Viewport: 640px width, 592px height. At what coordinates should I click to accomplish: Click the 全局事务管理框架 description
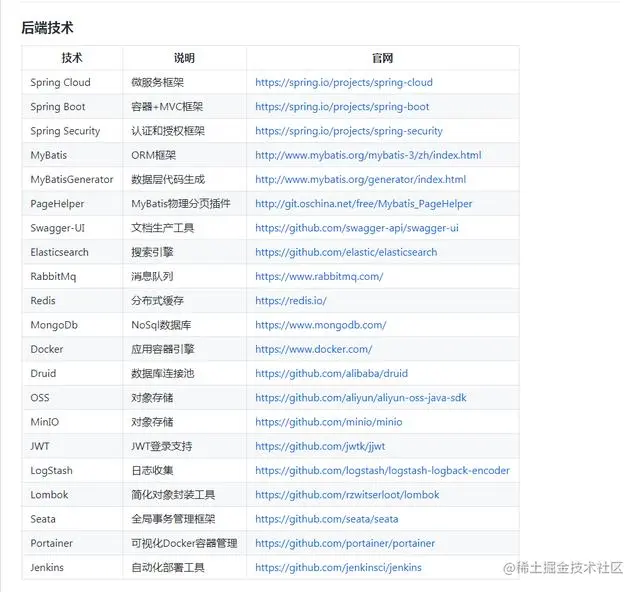[x=173, y=519]
